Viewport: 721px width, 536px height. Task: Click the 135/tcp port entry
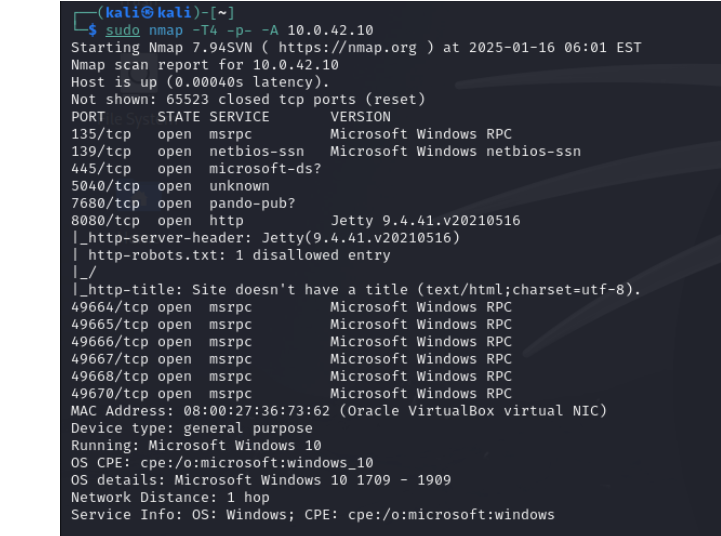[101, 134]
